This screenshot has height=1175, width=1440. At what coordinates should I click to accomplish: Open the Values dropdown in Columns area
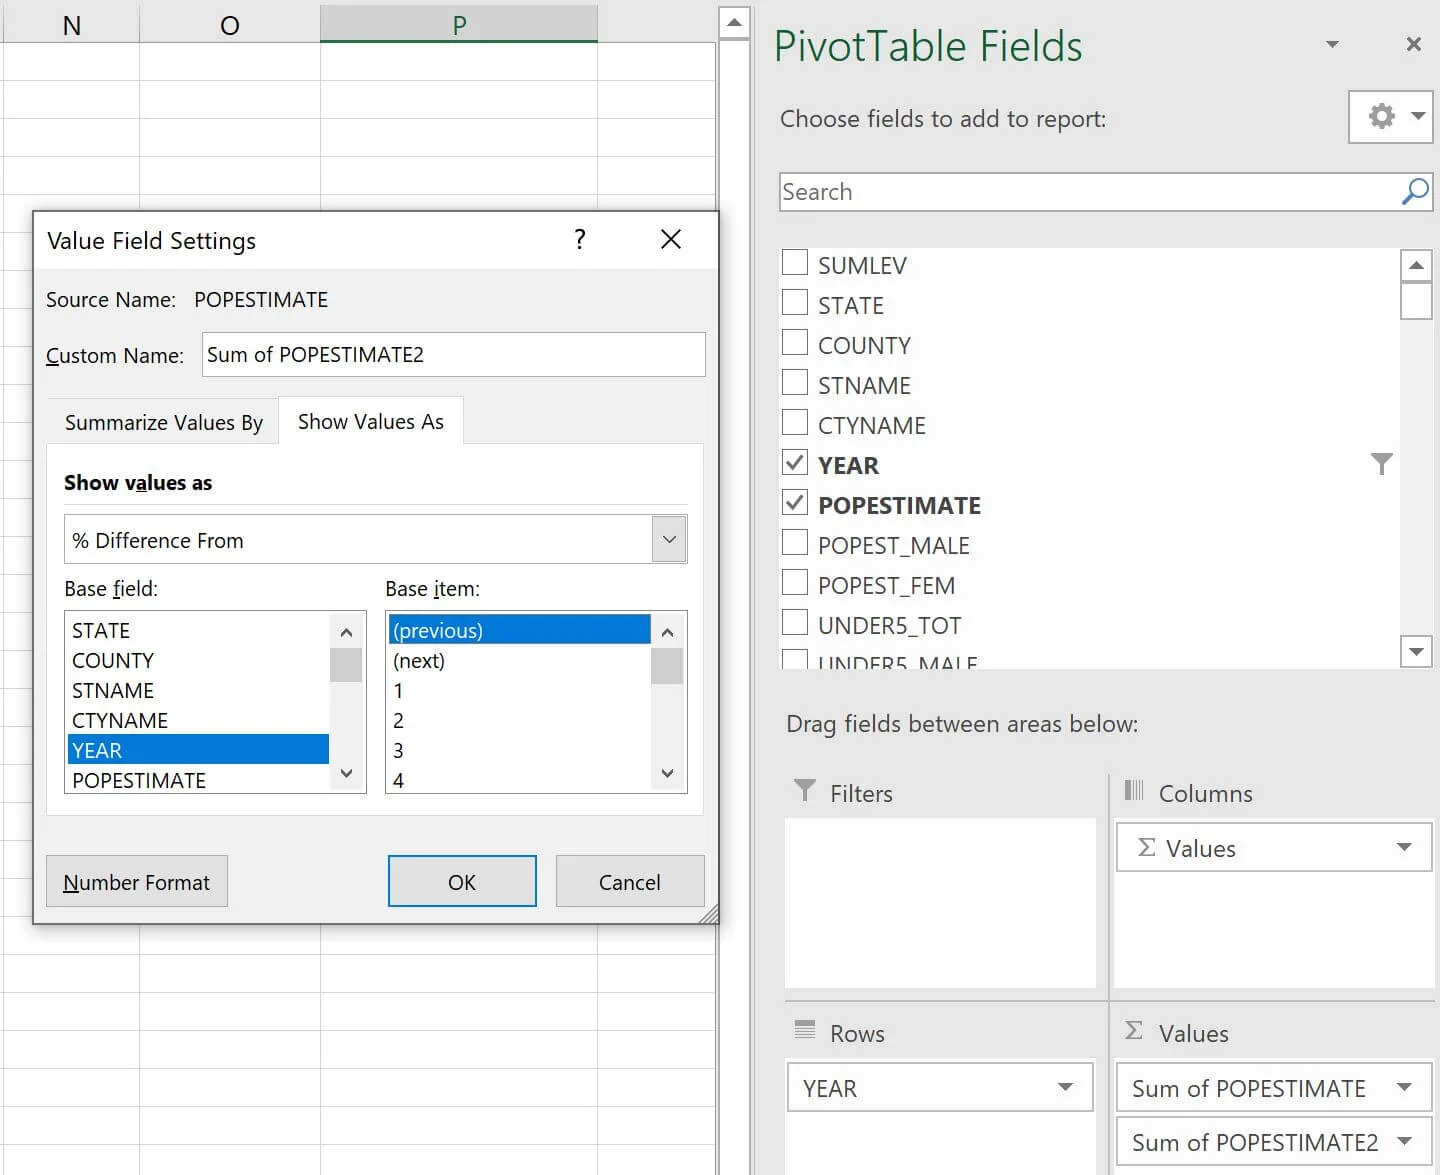coord(1404,848)
